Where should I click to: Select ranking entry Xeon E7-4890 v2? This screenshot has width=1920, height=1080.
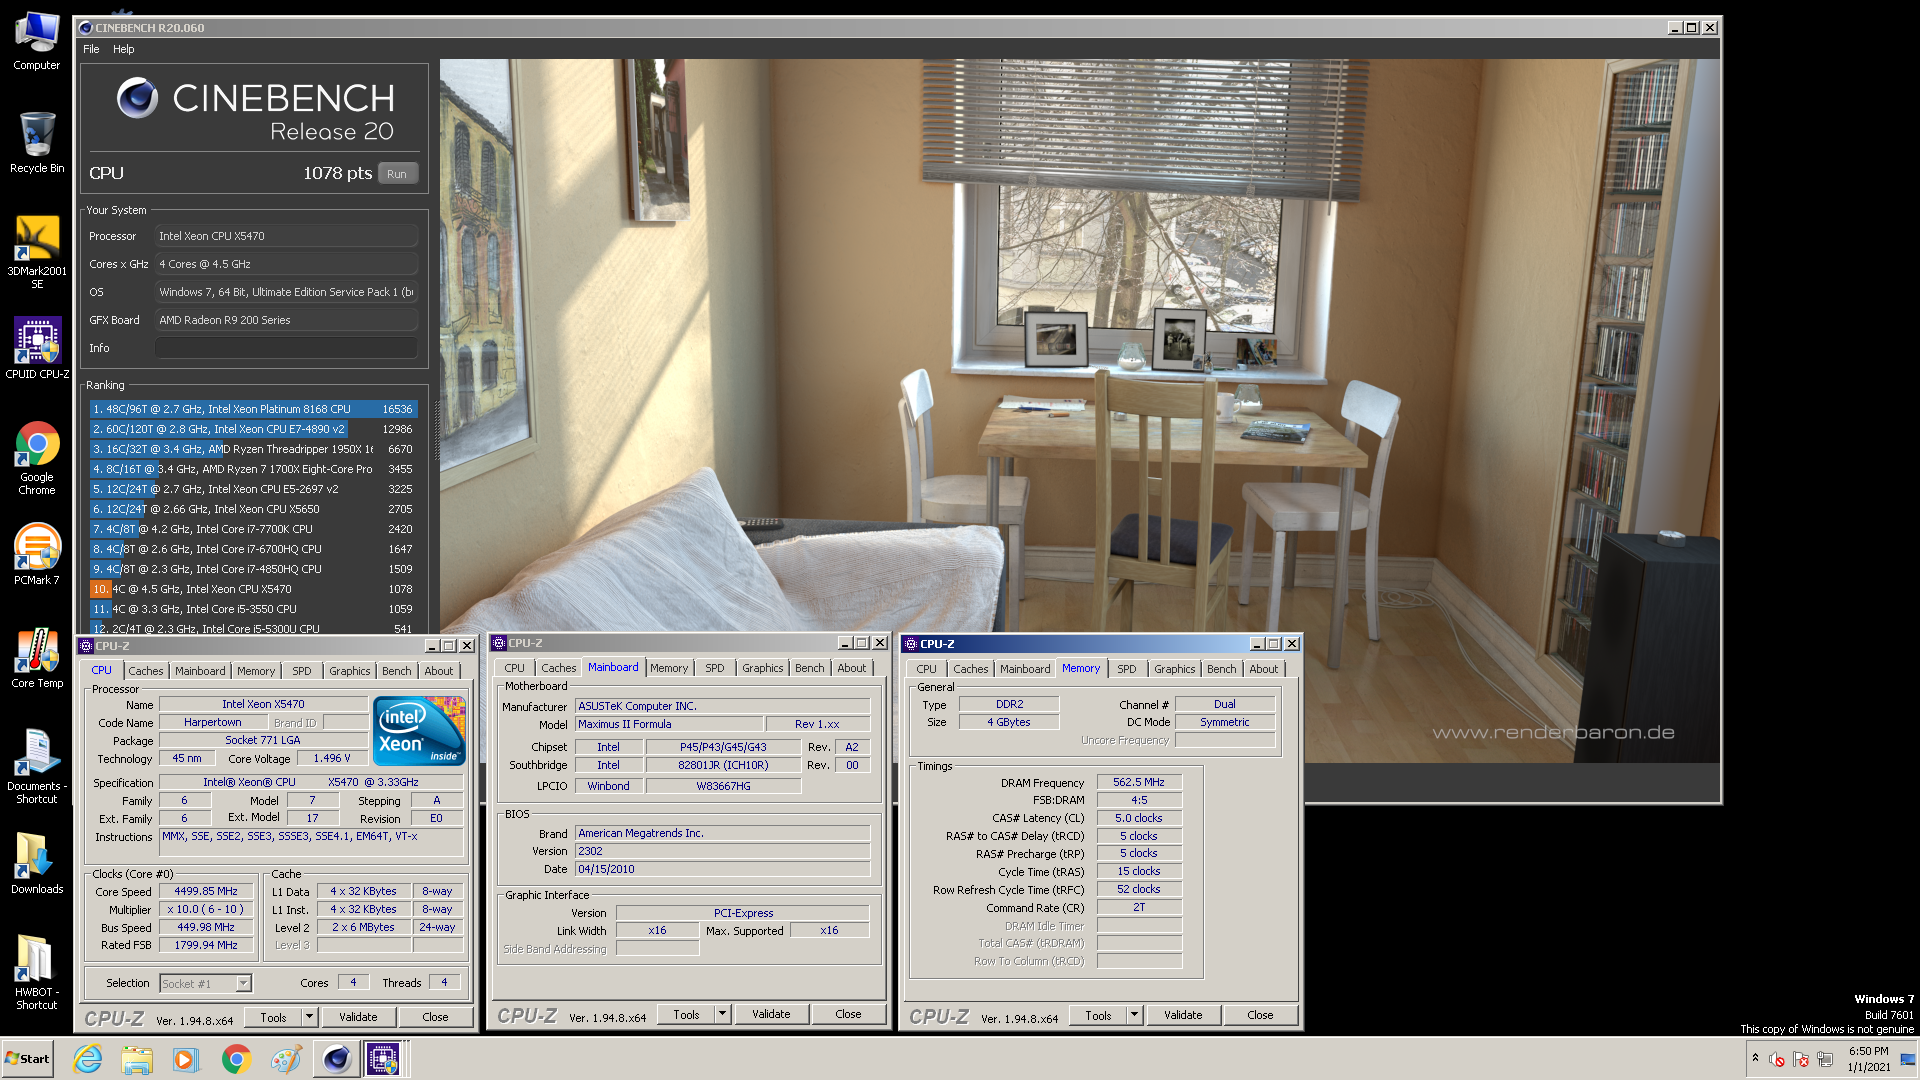(253, 429)
